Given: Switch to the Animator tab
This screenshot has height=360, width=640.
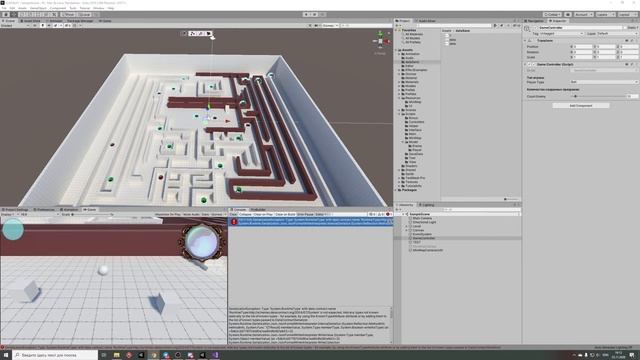Looking at the screenshot, I should (54, 21).
